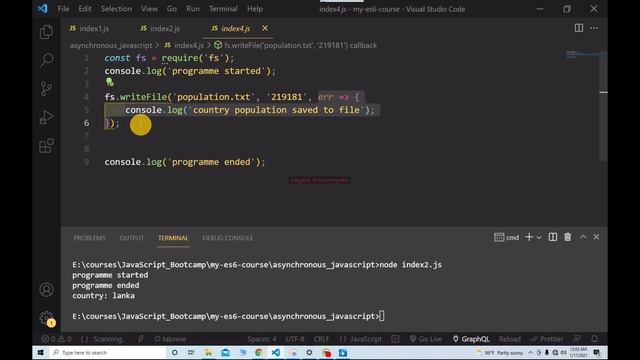This screenshot has width=640, height=360.
Task: Open the editor More Actions menu
Action: [x=594, y=28]
